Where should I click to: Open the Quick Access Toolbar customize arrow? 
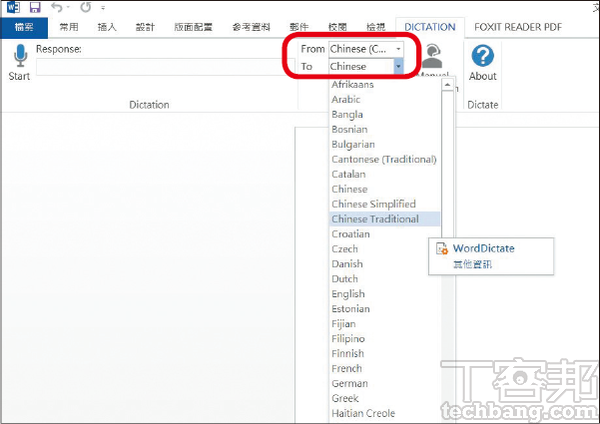coord(103,7)
